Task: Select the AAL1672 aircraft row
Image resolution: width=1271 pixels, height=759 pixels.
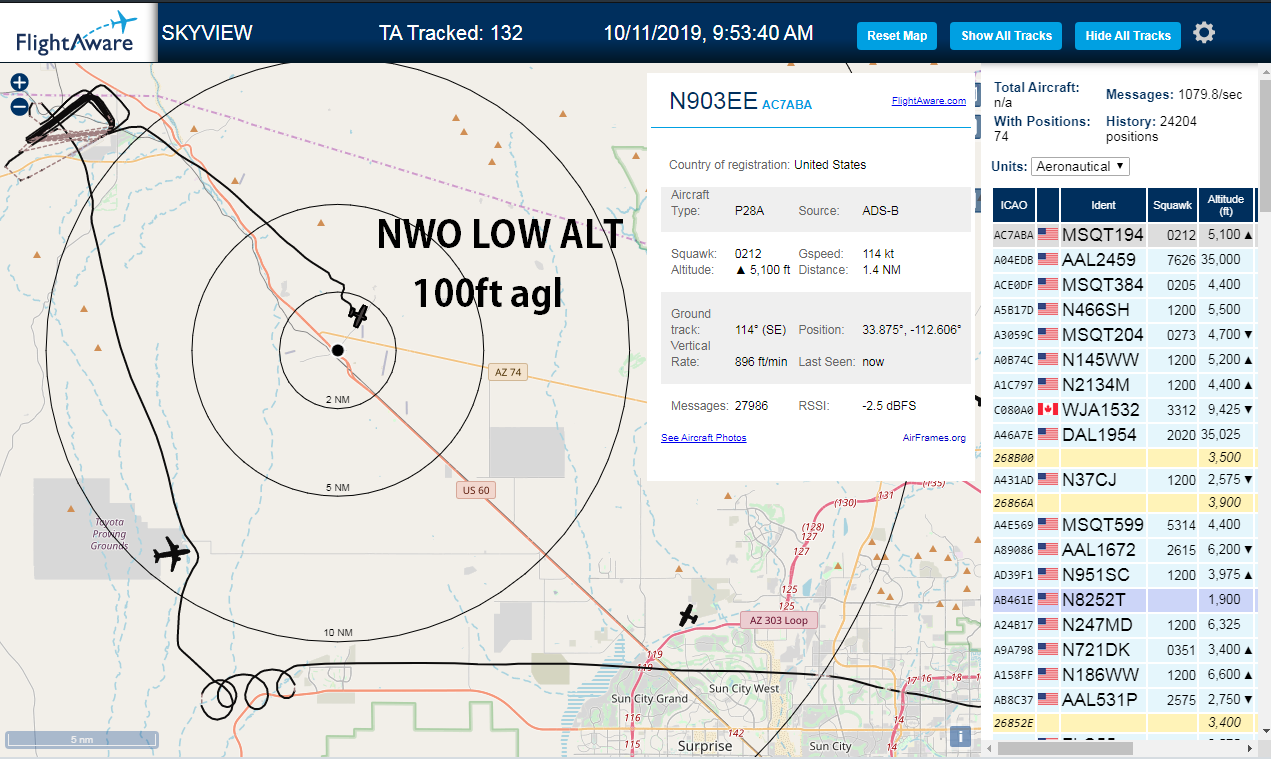Action: point(1124,550)
